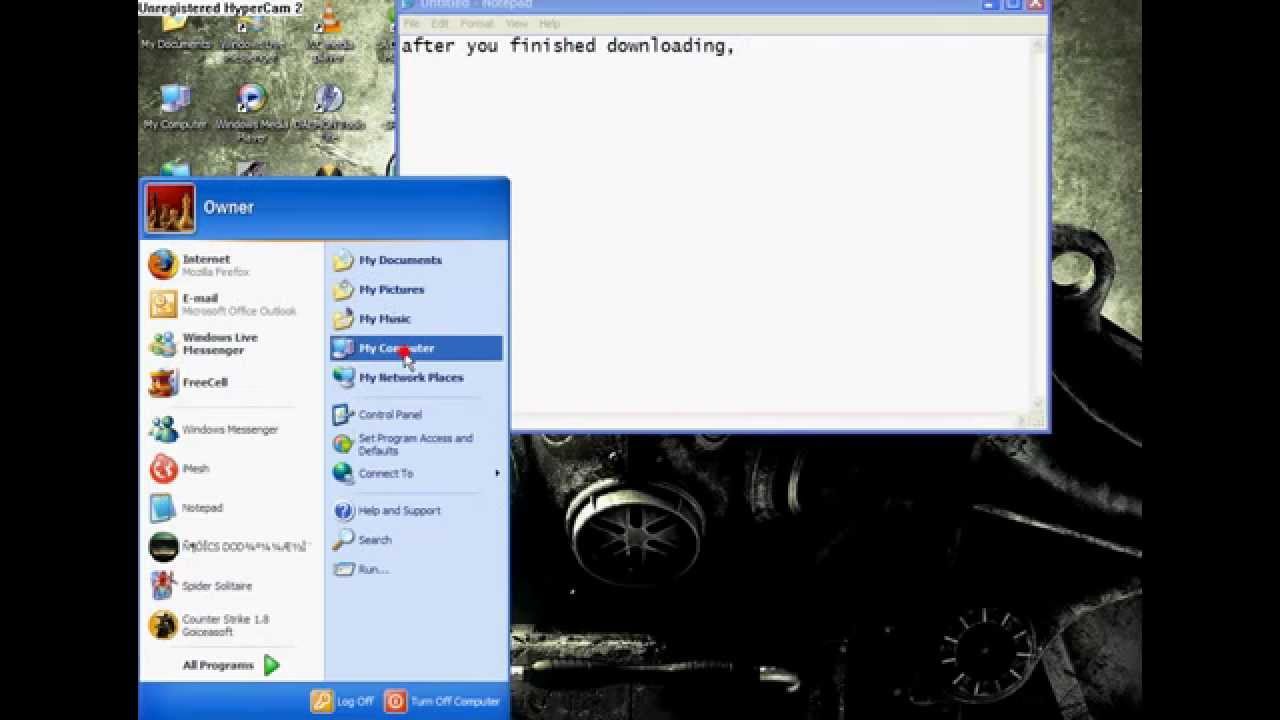
Task: Open Set Program Access and Defaults
Action: [416, 444]
